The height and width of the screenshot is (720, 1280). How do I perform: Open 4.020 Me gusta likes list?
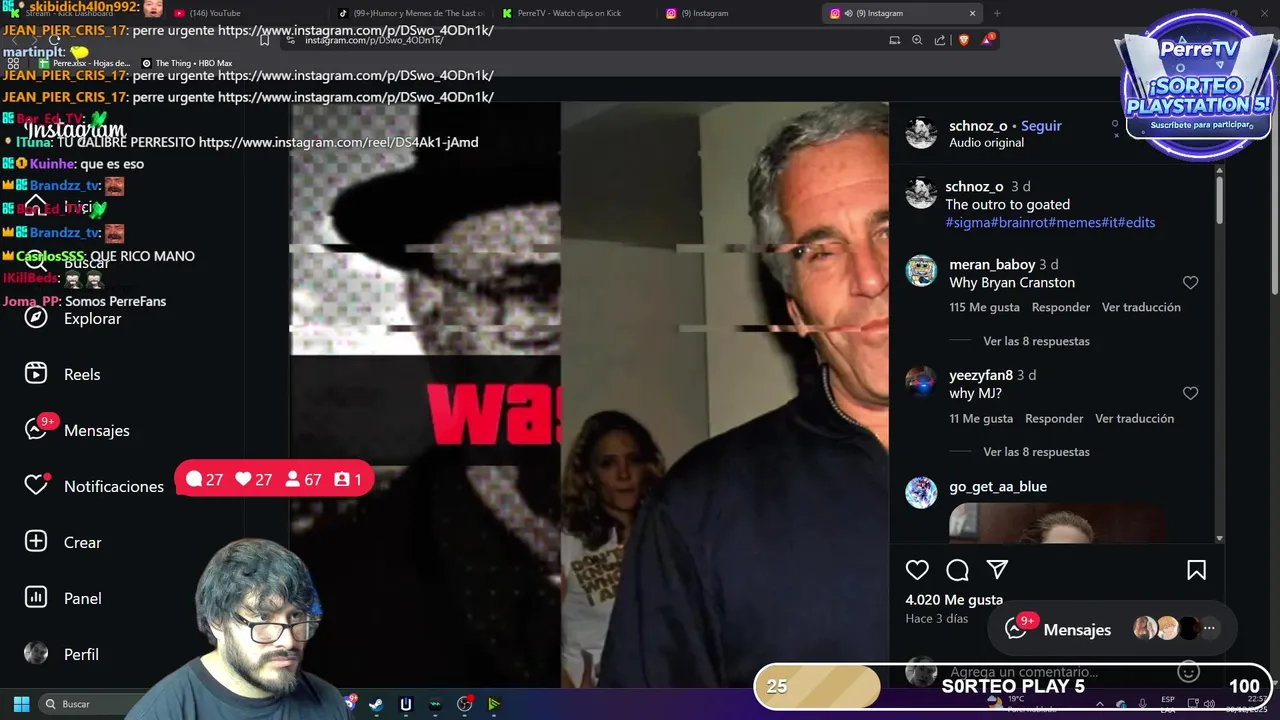click(954, 600)
